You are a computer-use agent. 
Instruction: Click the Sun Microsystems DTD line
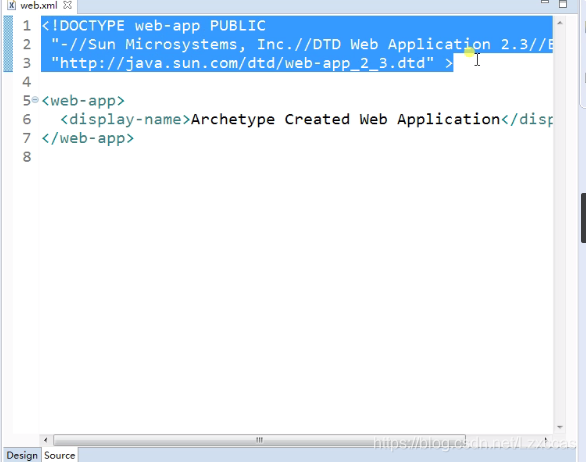click(x=302, y=44)
